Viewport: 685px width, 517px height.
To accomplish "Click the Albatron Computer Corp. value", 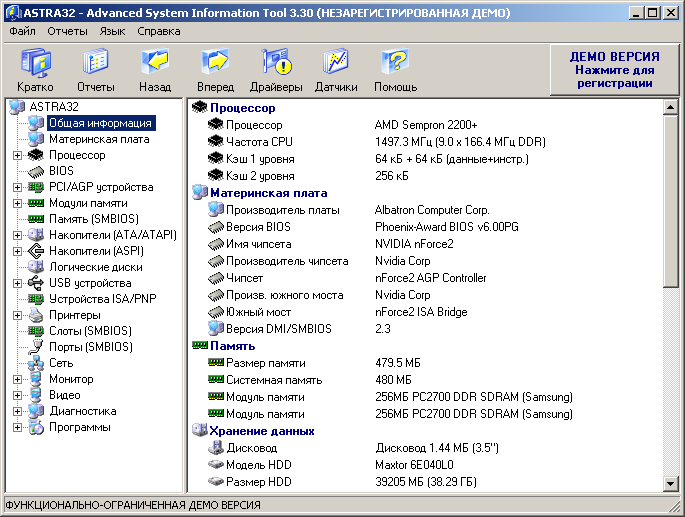I will [x=432, y=210].
